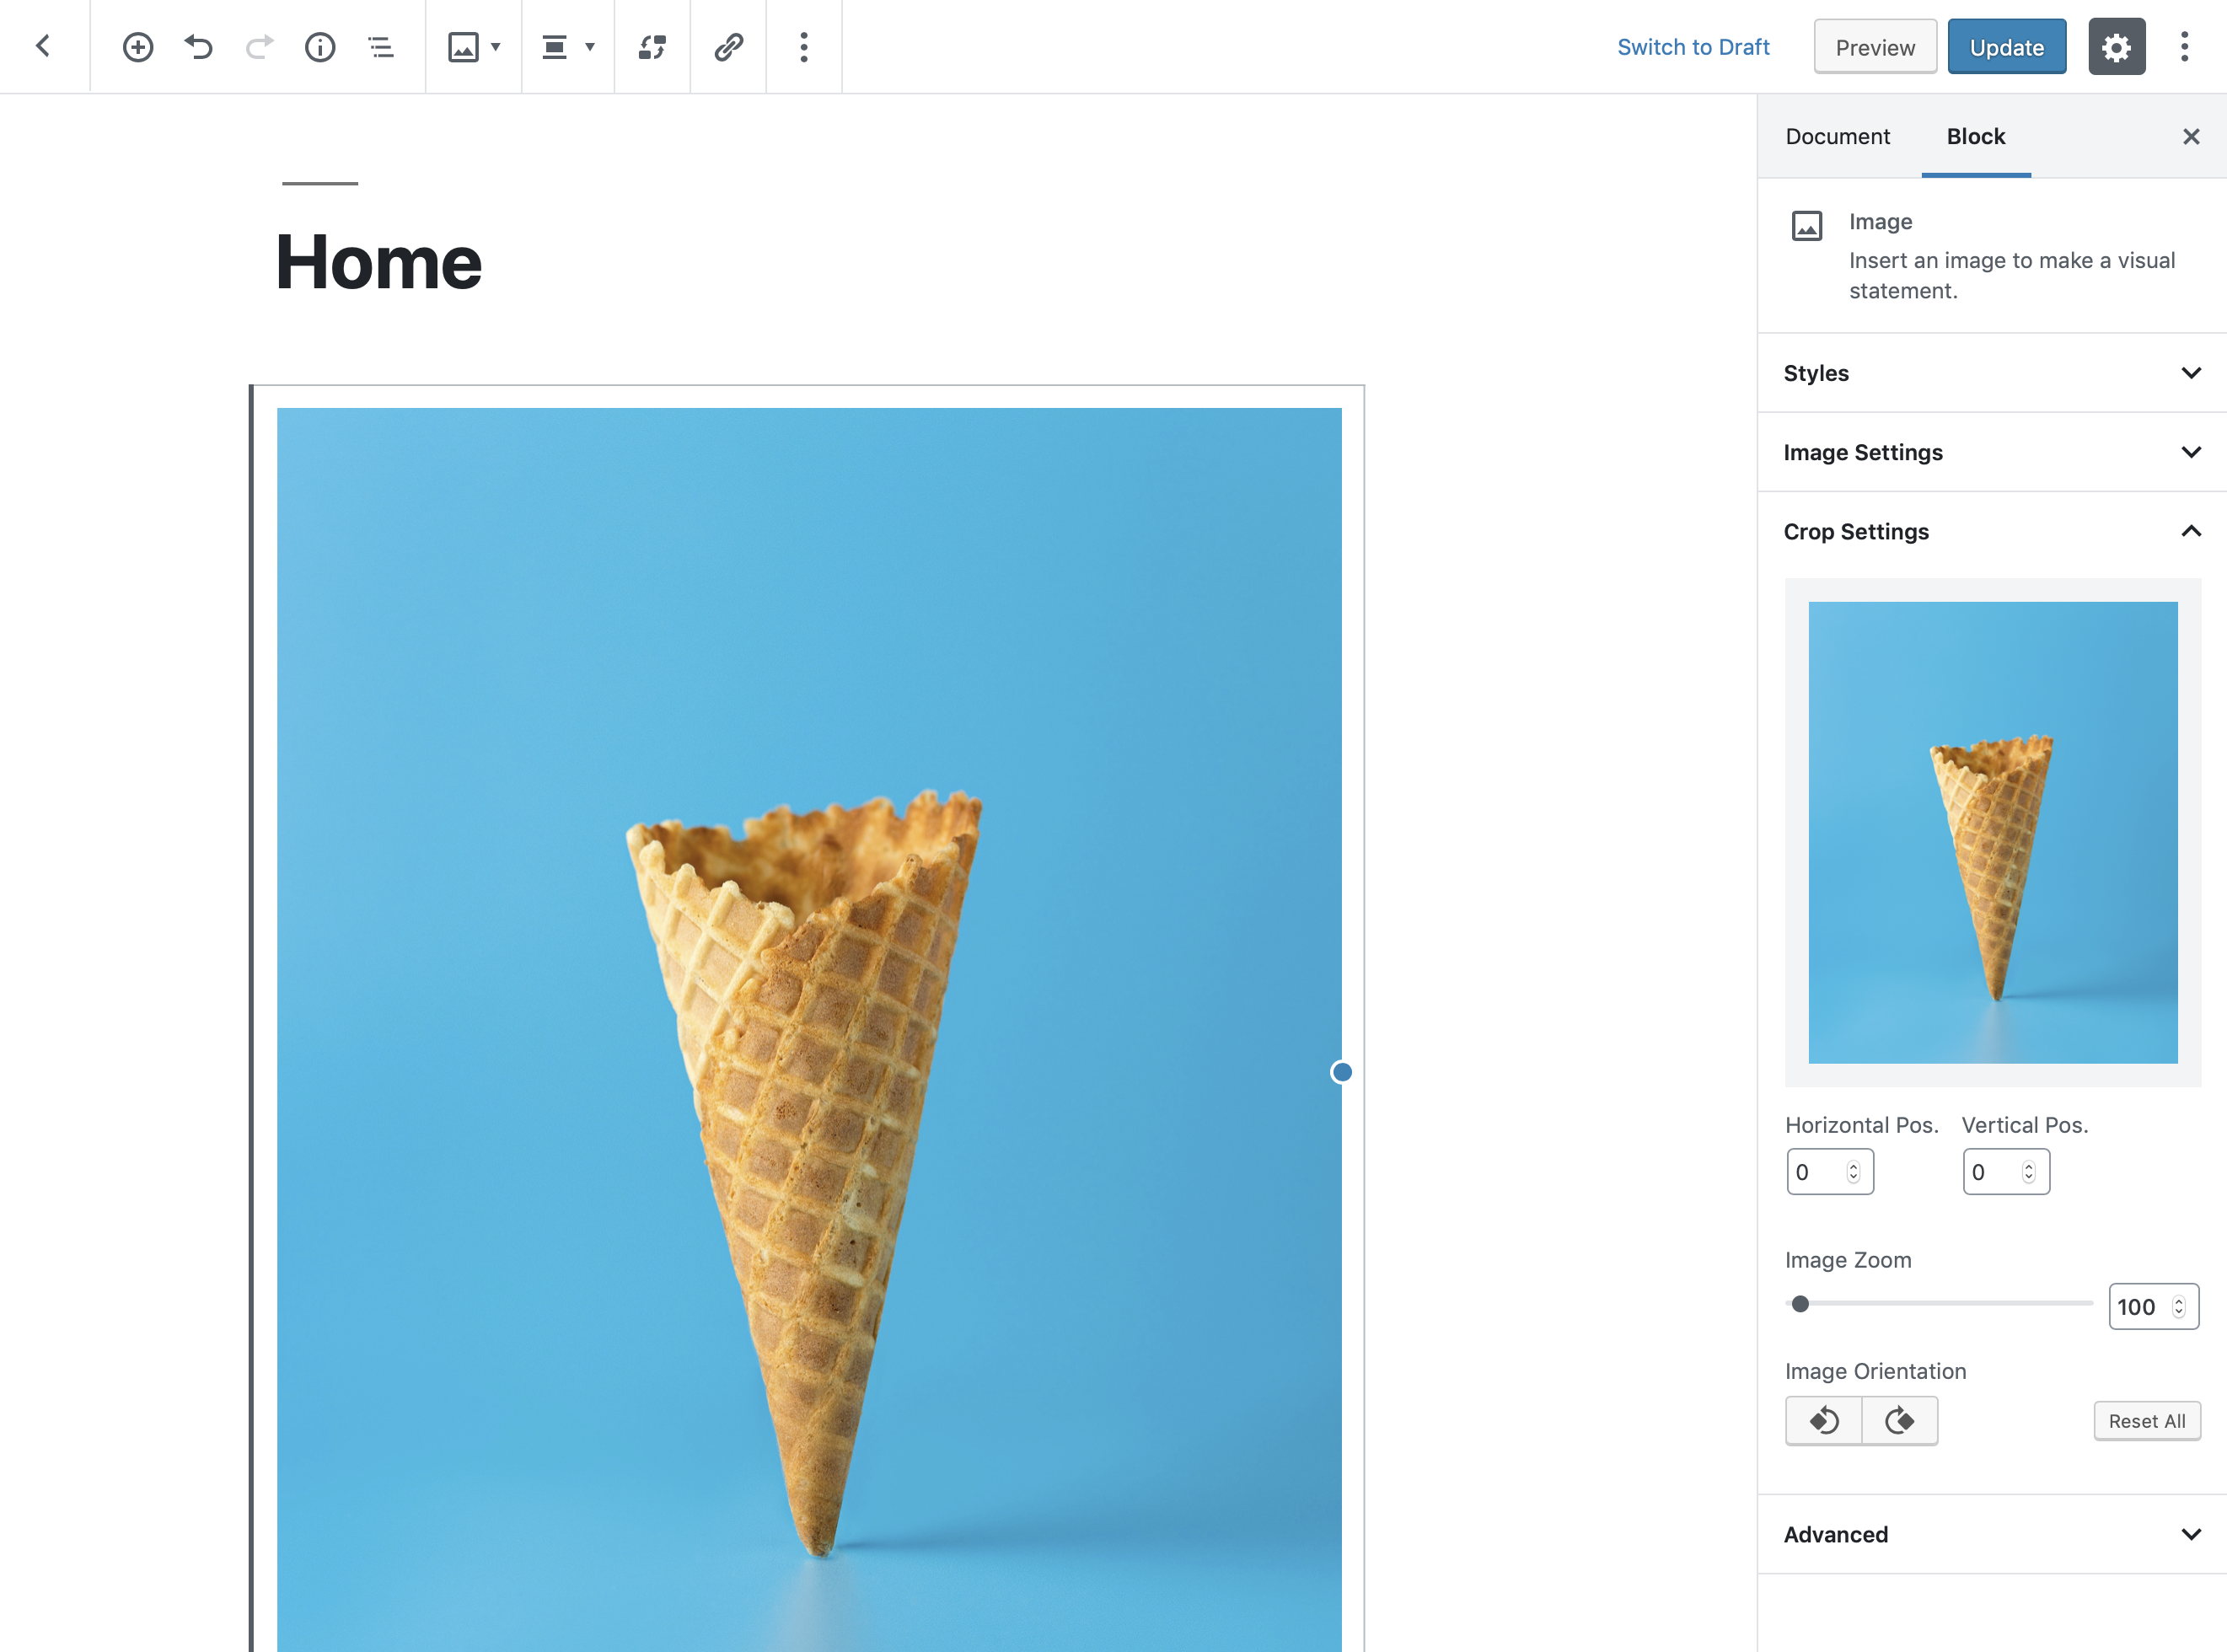Click the Undo arrow icon
This screenshot has width=2227, height=1652.
click(199, 47)
